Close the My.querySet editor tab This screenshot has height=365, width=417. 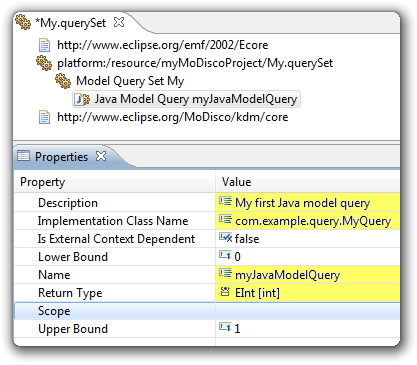coord(119,22)
